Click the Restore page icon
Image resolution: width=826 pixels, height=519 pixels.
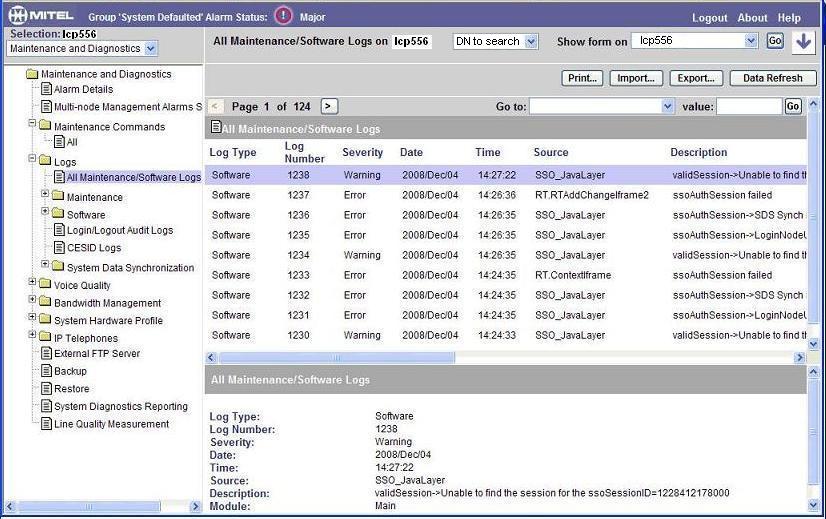(46, 388)
